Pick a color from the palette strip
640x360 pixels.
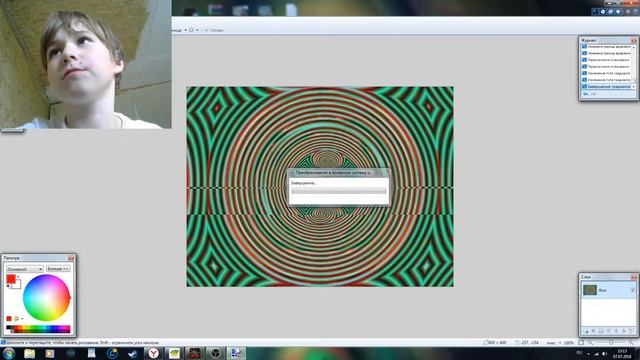[38, 329]
